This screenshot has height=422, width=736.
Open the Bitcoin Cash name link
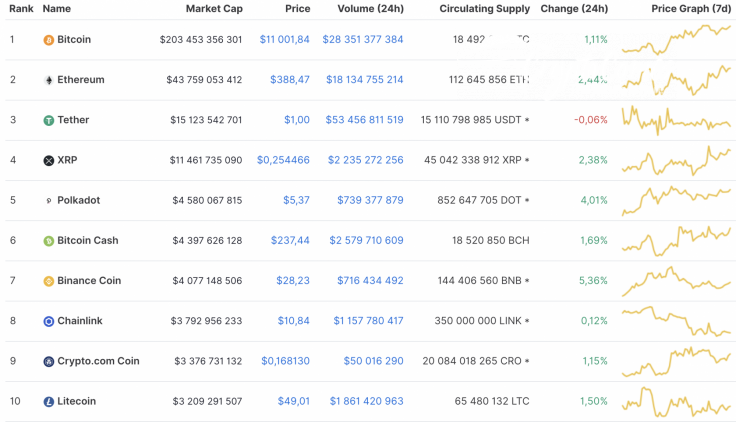88,240
